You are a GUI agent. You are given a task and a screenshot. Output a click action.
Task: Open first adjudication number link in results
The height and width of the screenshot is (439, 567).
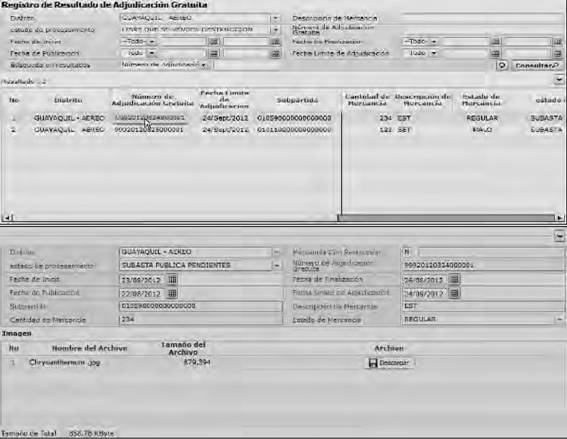click(x=150, y=118)
